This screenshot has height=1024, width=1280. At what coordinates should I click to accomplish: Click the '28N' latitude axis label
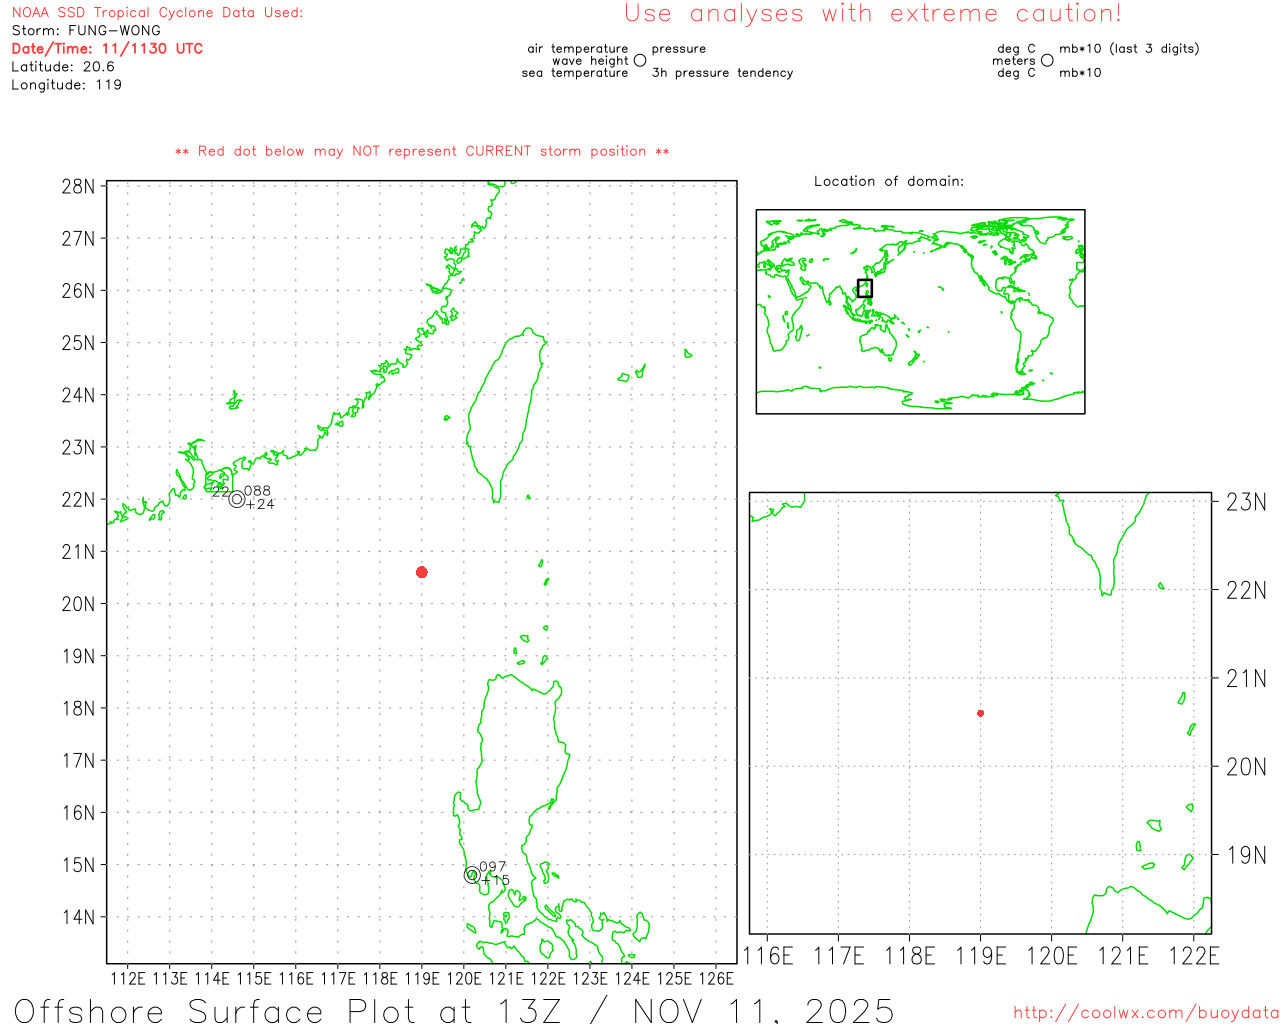[78, 187]
